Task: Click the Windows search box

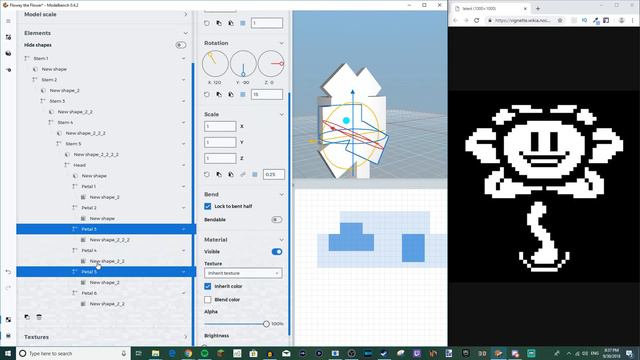Action: 73,353
